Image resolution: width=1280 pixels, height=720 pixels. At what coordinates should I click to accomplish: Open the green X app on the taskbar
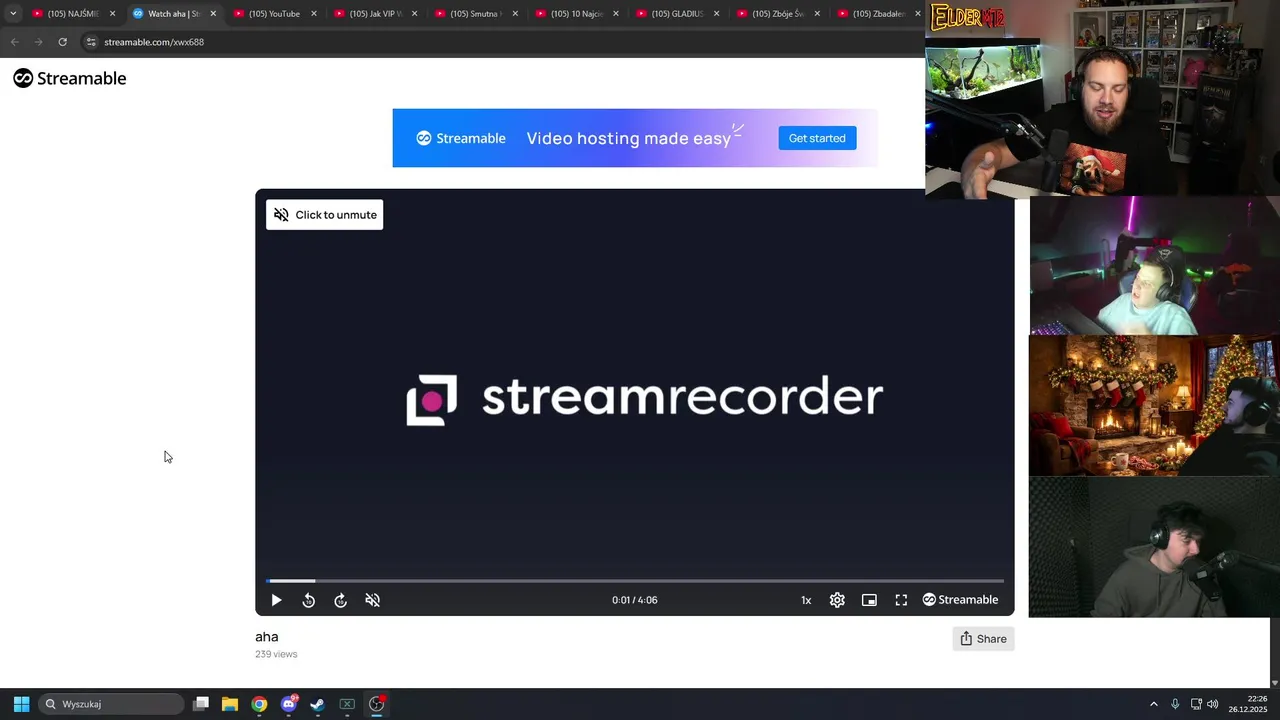pyautogui.click(x=347, y=704)
